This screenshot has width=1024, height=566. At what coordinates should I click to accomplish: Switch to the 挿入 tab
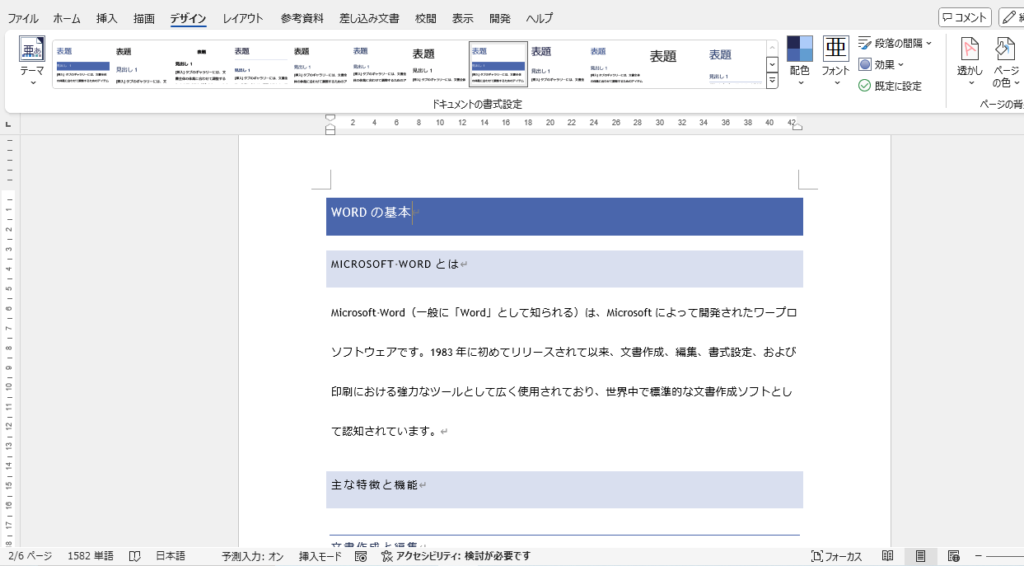[x=106, y=18]
